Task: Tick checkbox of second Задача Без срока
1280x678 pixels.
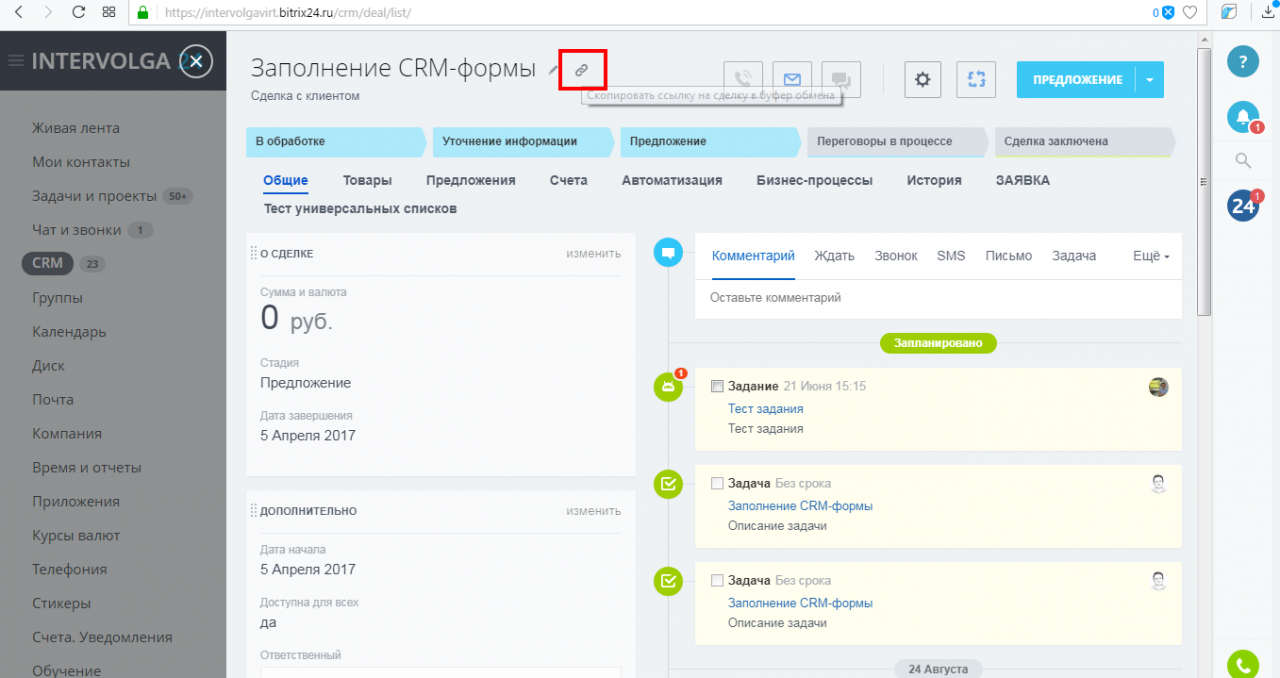Action: pyautogui.click(x=716, y=580)
